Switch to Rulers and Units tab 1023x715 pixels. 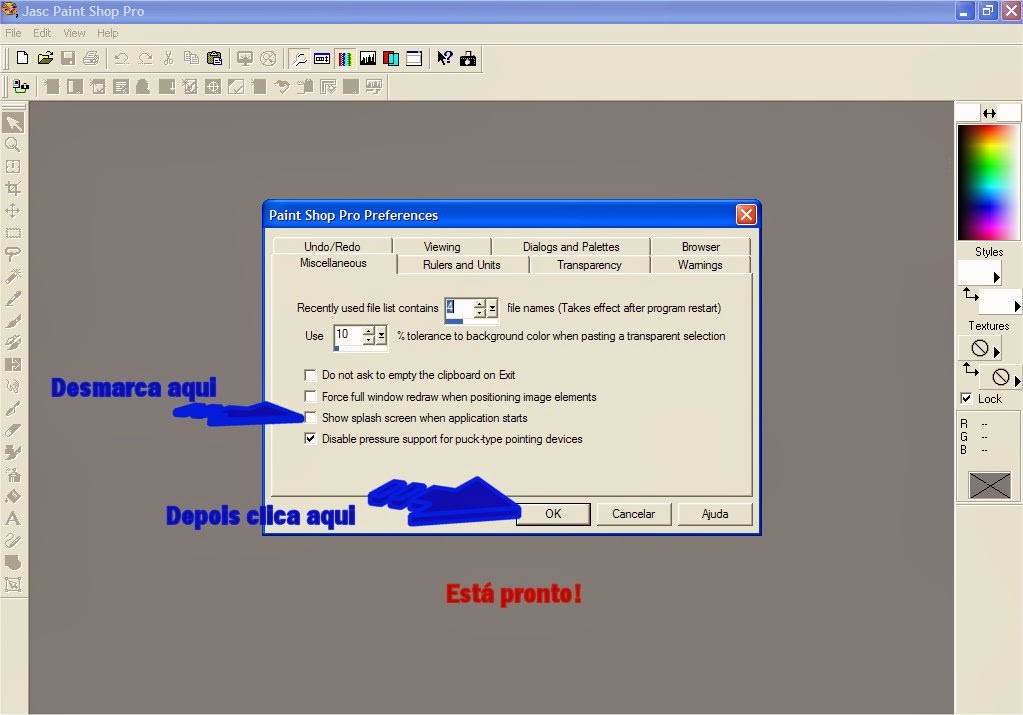coord(462,265)
